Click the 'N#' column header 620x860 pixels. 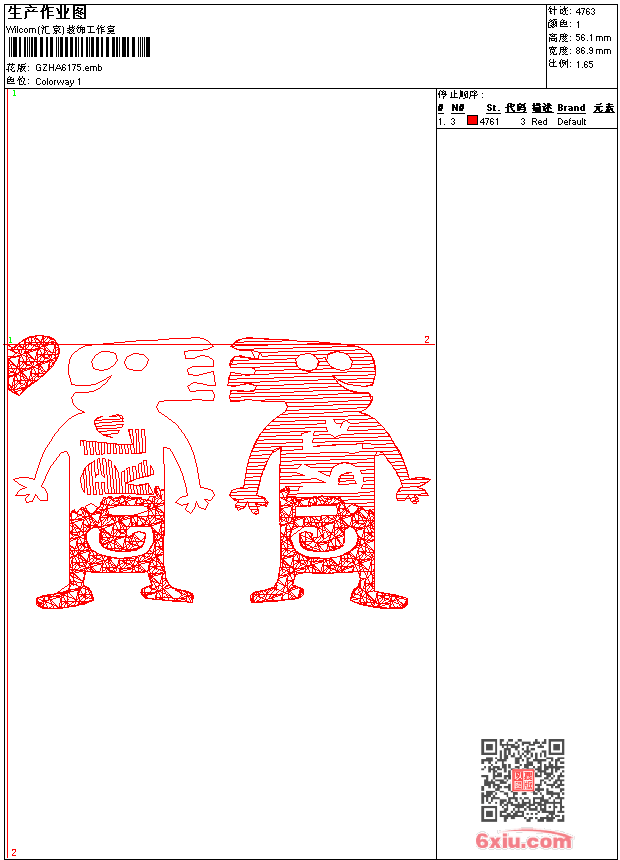click(x=458, y=108)
